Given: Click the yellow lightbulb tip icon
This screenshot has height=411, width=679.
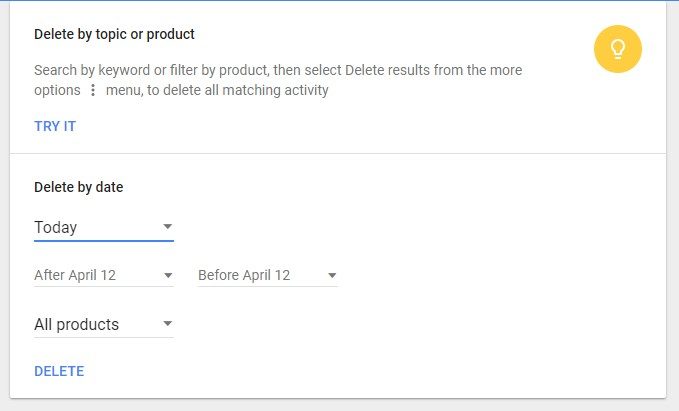Looking at the screenshot, I should [618, 49].
